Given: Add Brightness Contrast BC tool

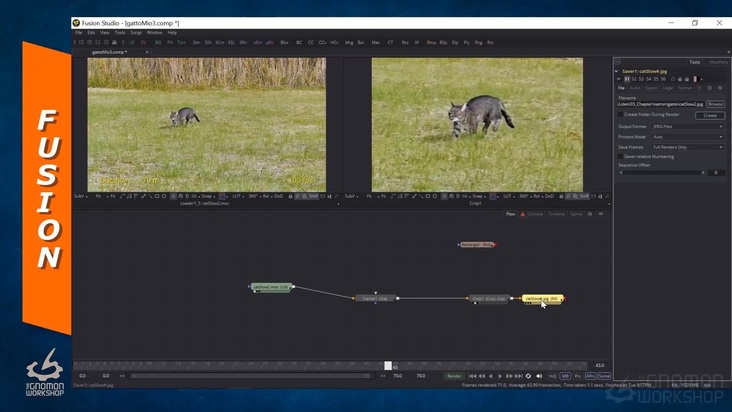Looking at the screenshot, I should click(299, 42).
